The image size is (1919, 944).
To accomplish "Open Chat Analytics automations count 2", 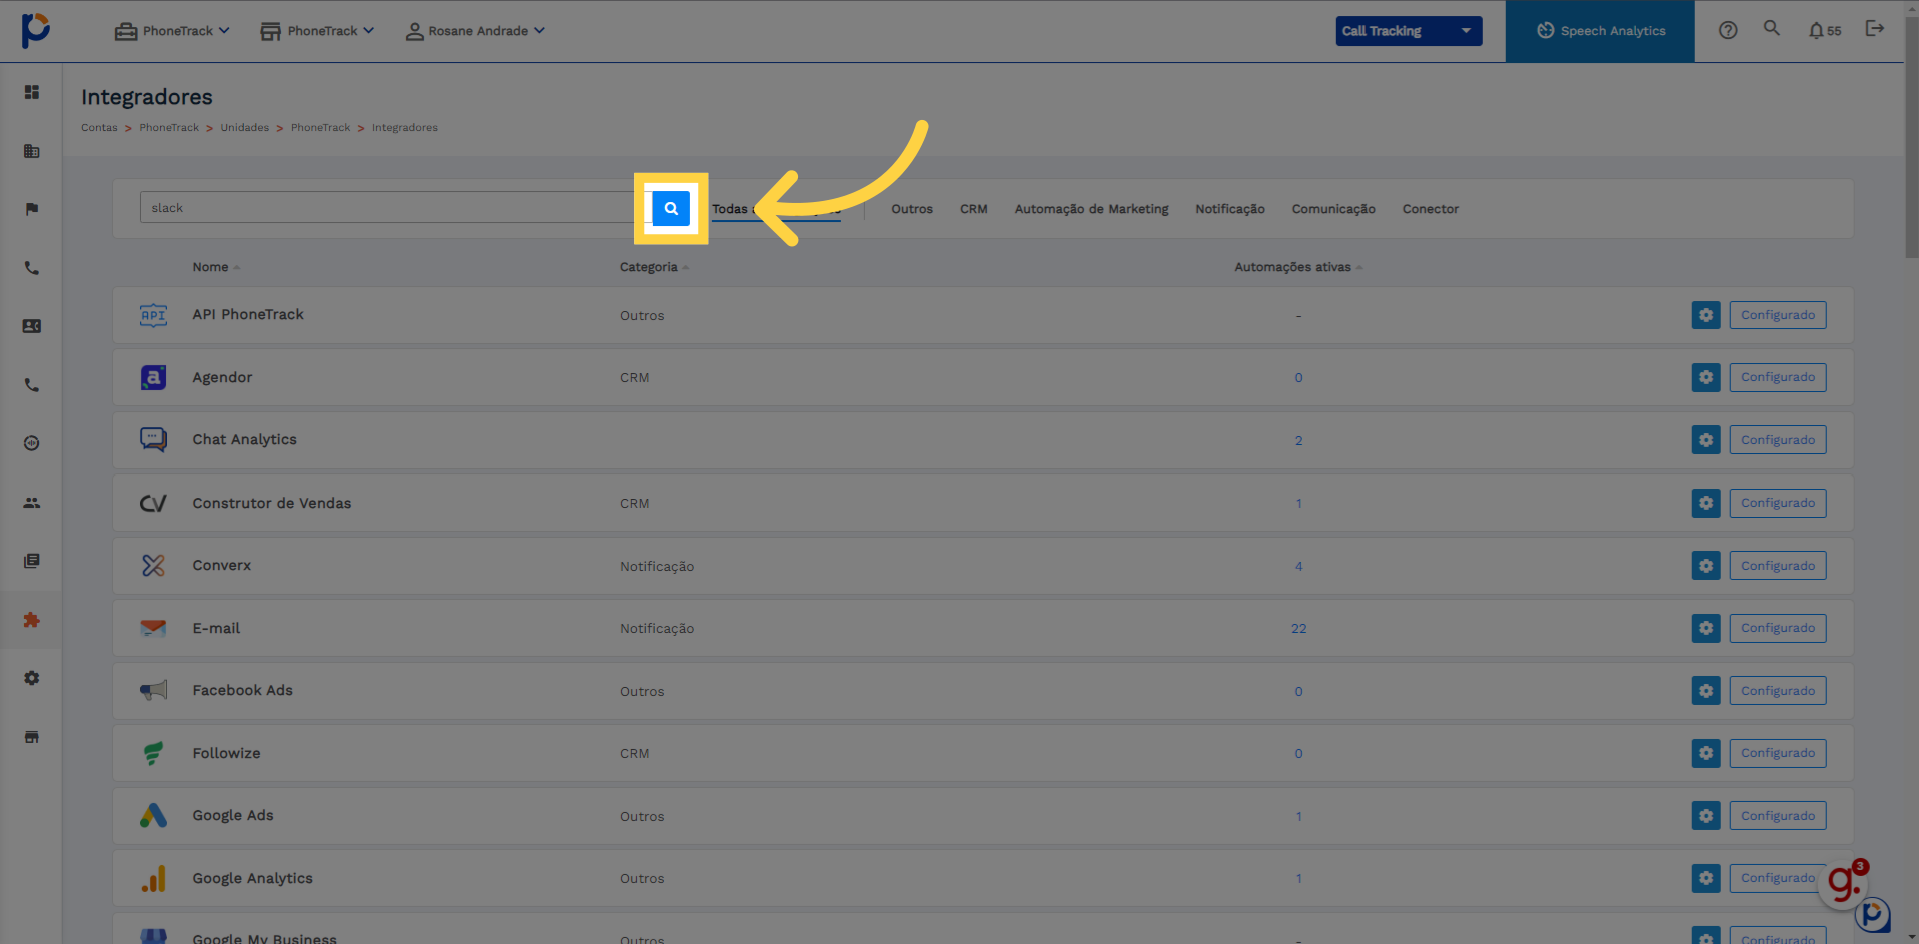I will click(1298, 440).
